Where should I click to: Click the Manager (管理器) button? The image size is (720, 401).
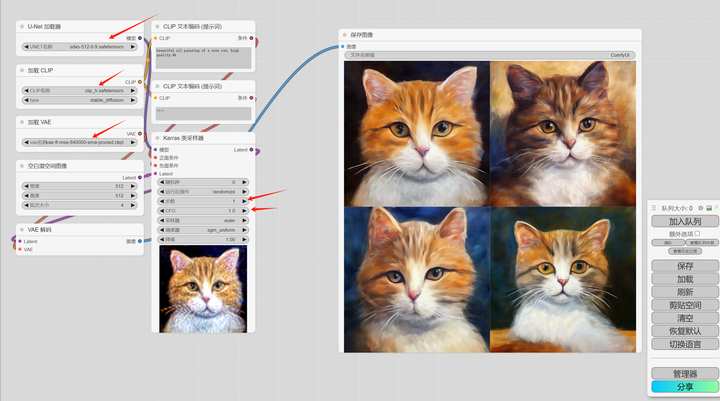684,373
